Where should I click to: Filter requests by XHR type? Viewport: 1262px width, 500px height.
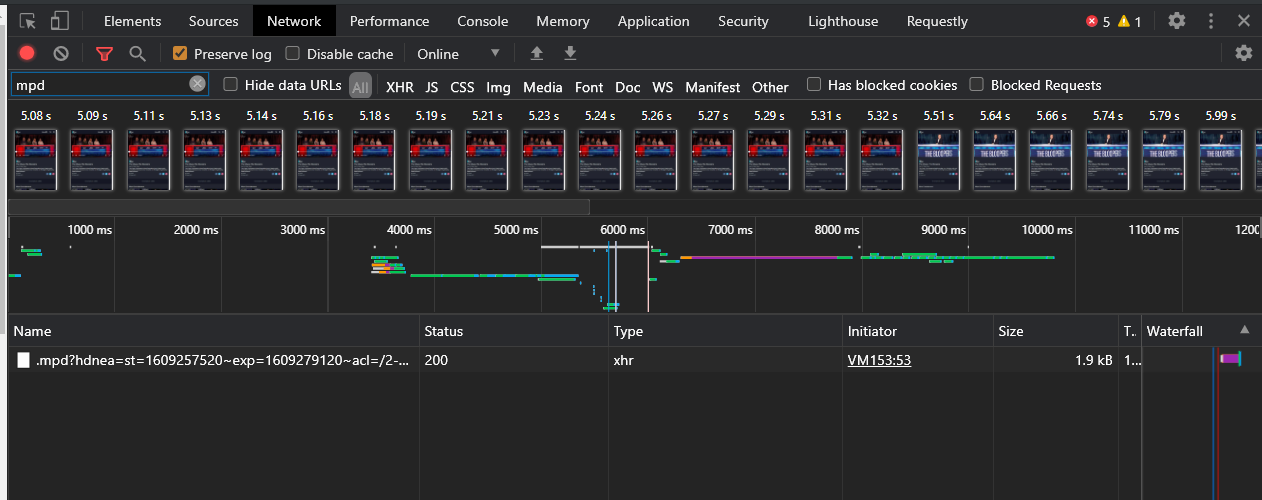[400, 87]
